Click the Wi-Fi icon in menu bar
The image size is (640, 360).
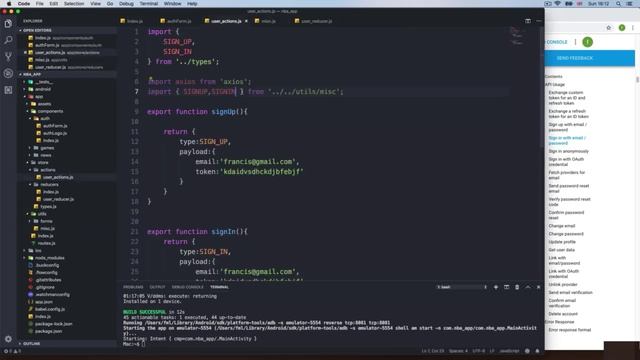click(x=558, y=4)
